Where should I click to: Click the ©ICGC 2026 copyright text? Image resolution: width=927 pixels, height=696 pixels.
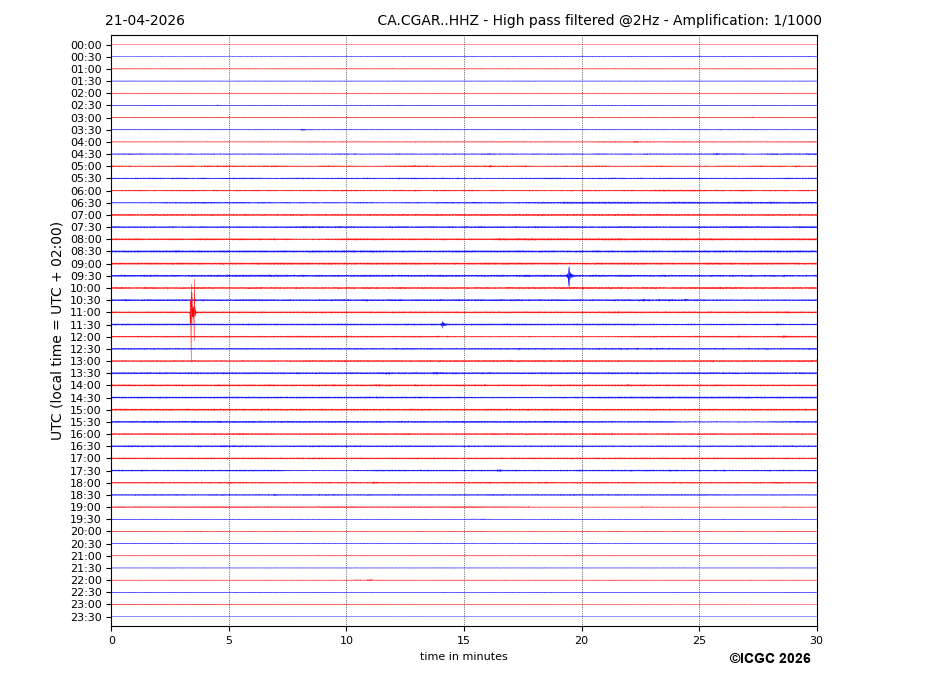769,659
